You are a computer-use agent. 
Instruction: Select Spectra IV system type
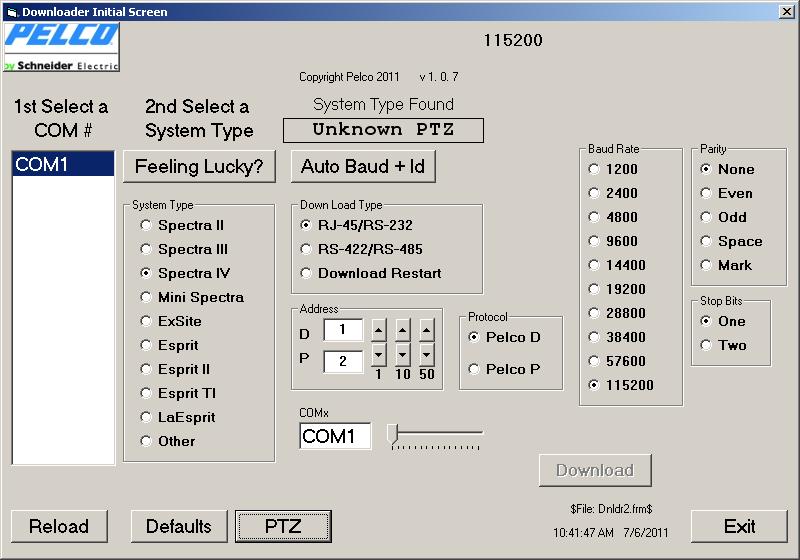(x=185, y=273)
